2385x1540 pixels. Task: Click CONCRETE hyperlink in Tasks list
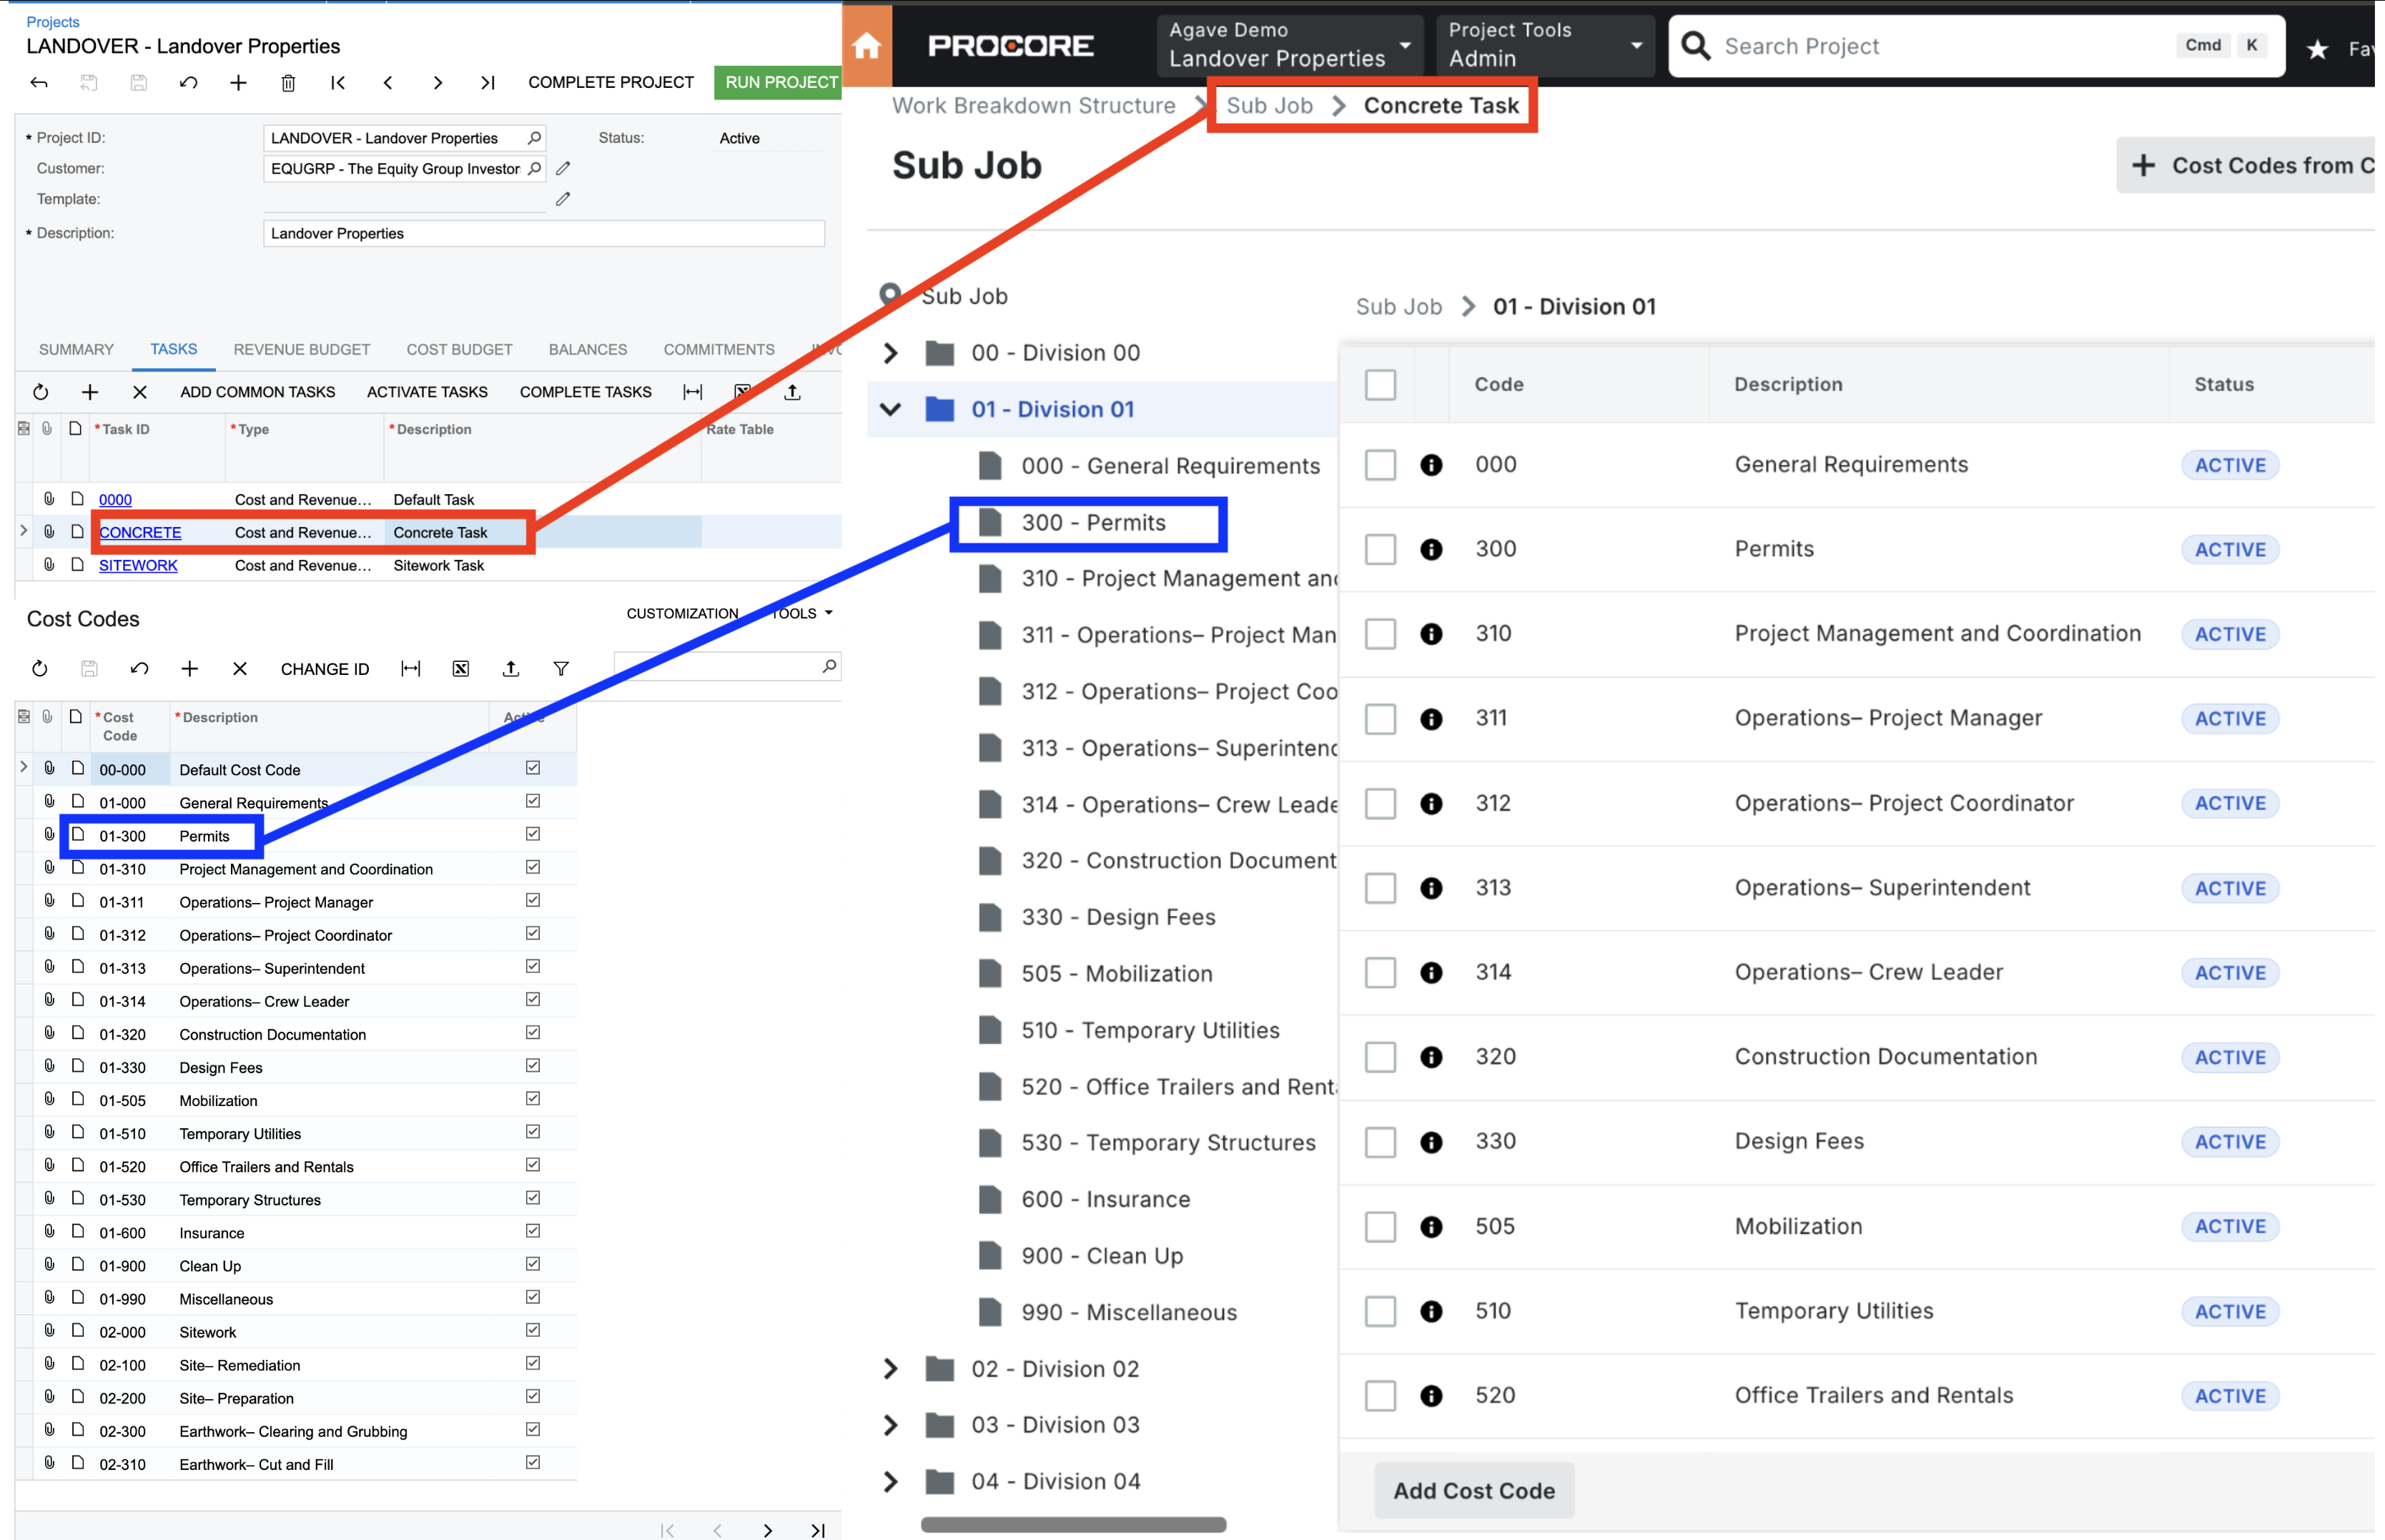coord(139,532)
